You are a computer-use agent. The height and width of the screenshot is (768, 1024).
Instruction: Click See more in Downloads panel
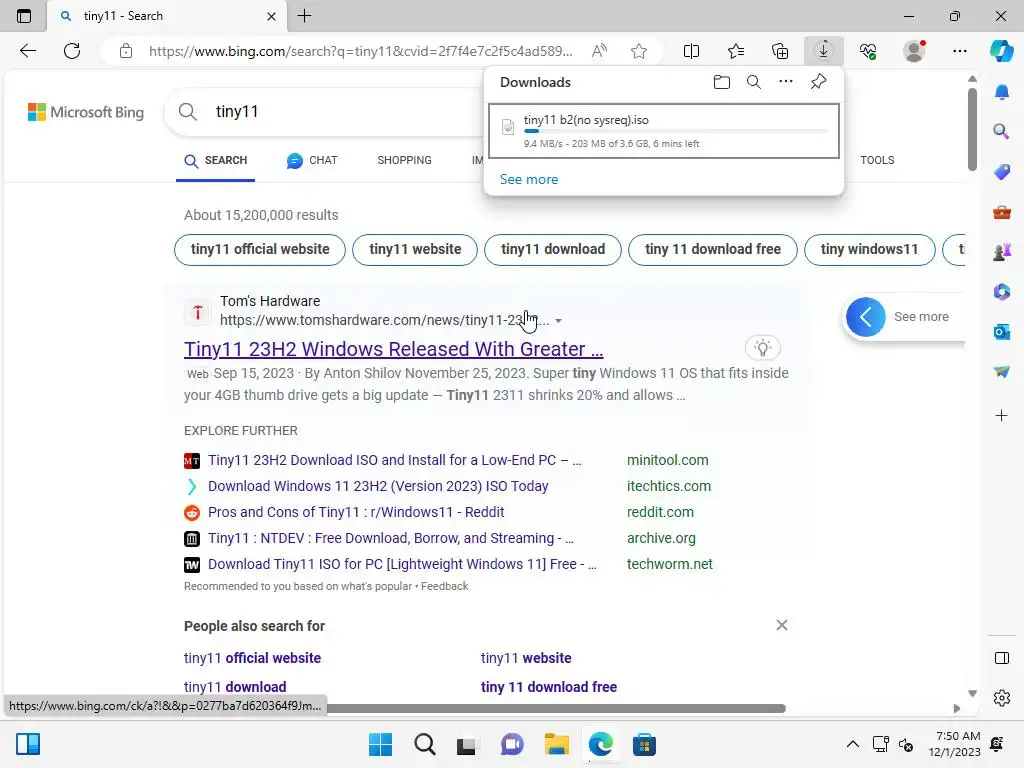(x=529, y=179)
